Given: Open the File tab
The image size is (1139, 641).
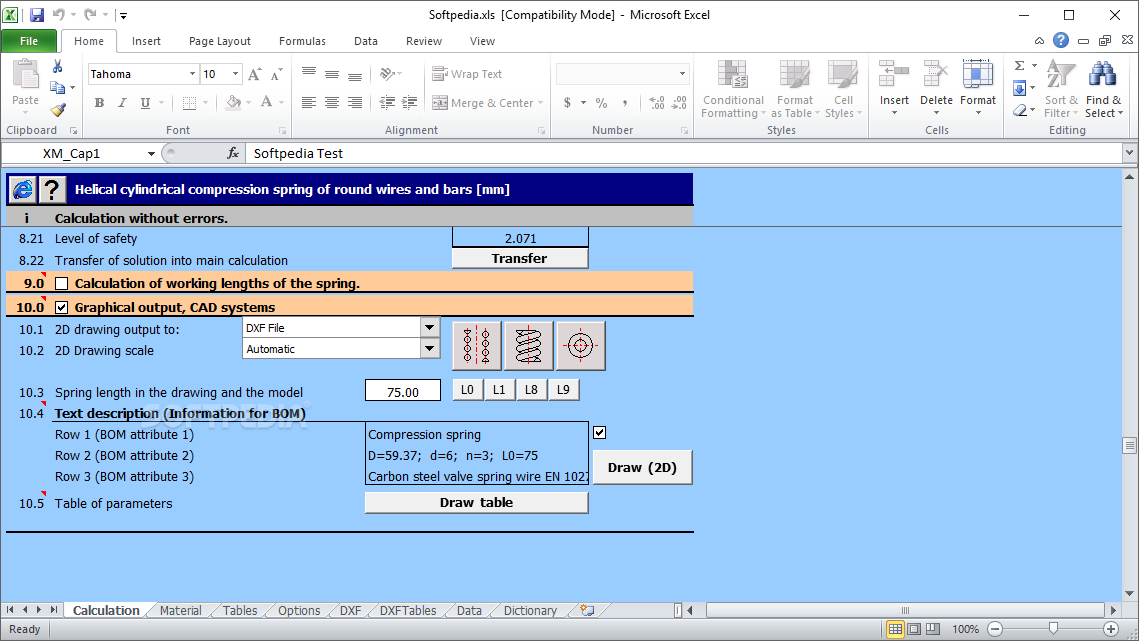Looking at the screenshot, I should [29, 41].
